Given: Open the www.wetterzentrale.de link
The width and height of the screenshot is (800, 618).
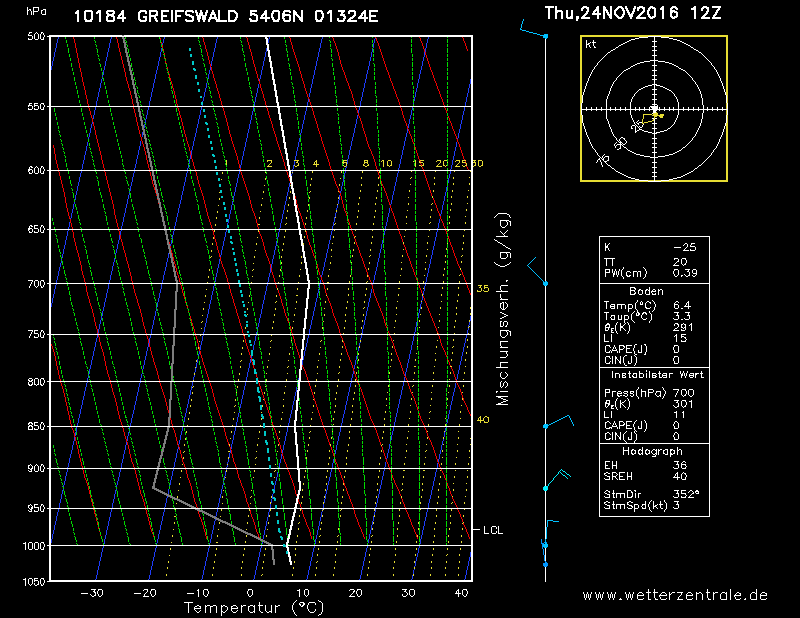Looking at the screenshot, I should point(675,594).
